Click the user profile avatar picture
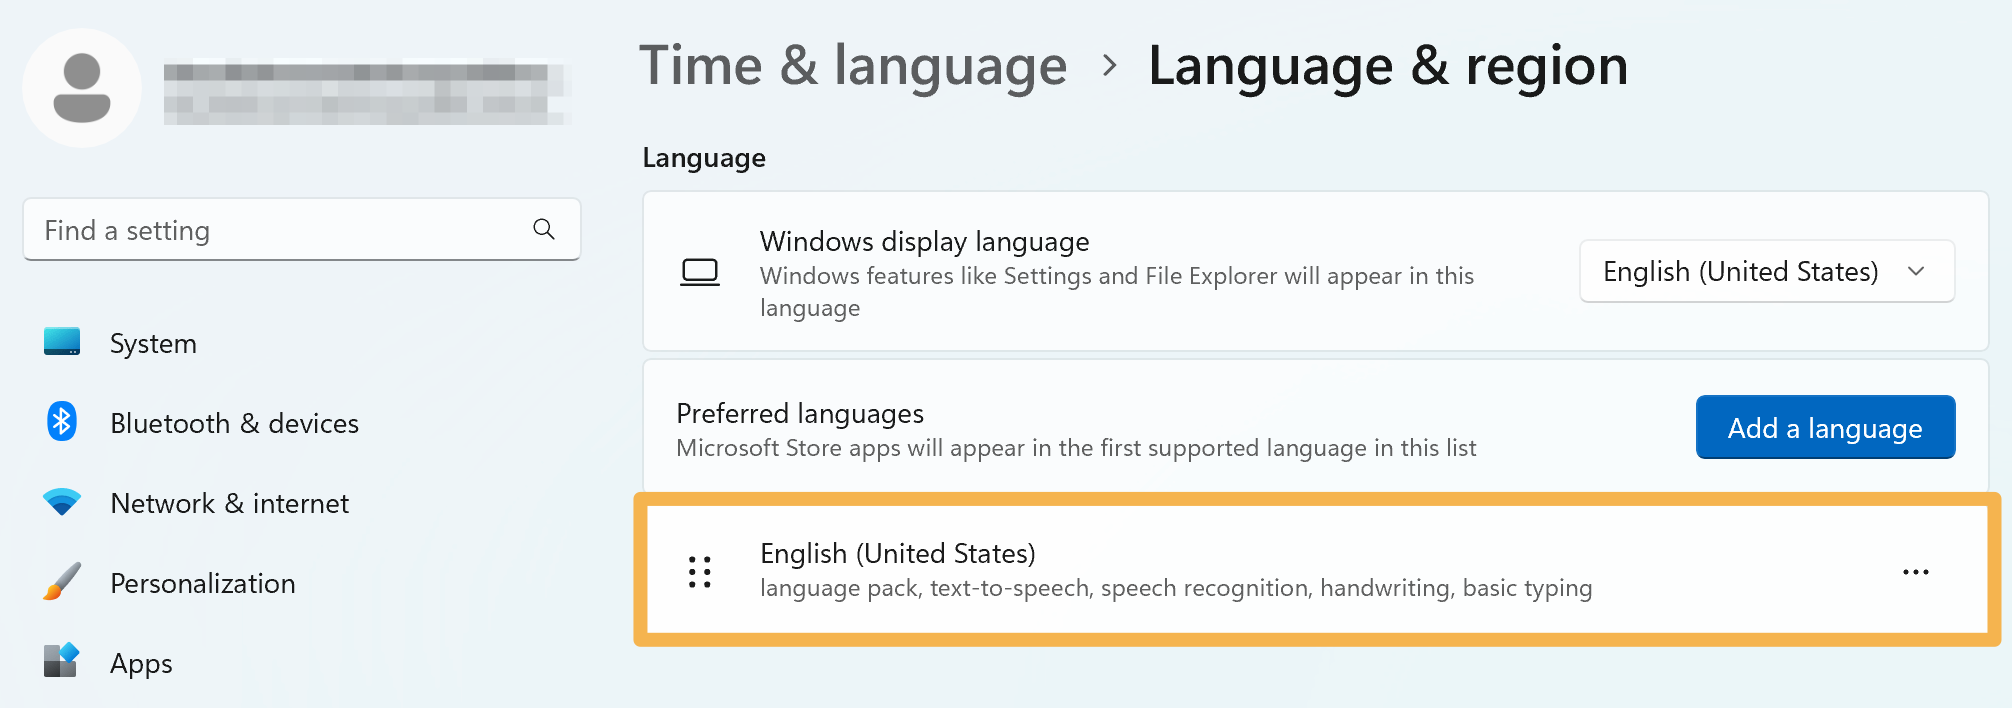2012x708 pixels. coord(82,88)
